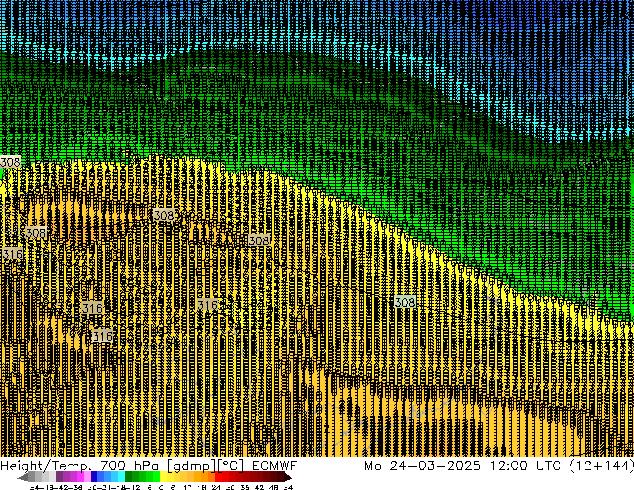Viewport: 634px width, 490px height.
Task: Pick the cyan swatch in the temperature legend
Action: 121,477
